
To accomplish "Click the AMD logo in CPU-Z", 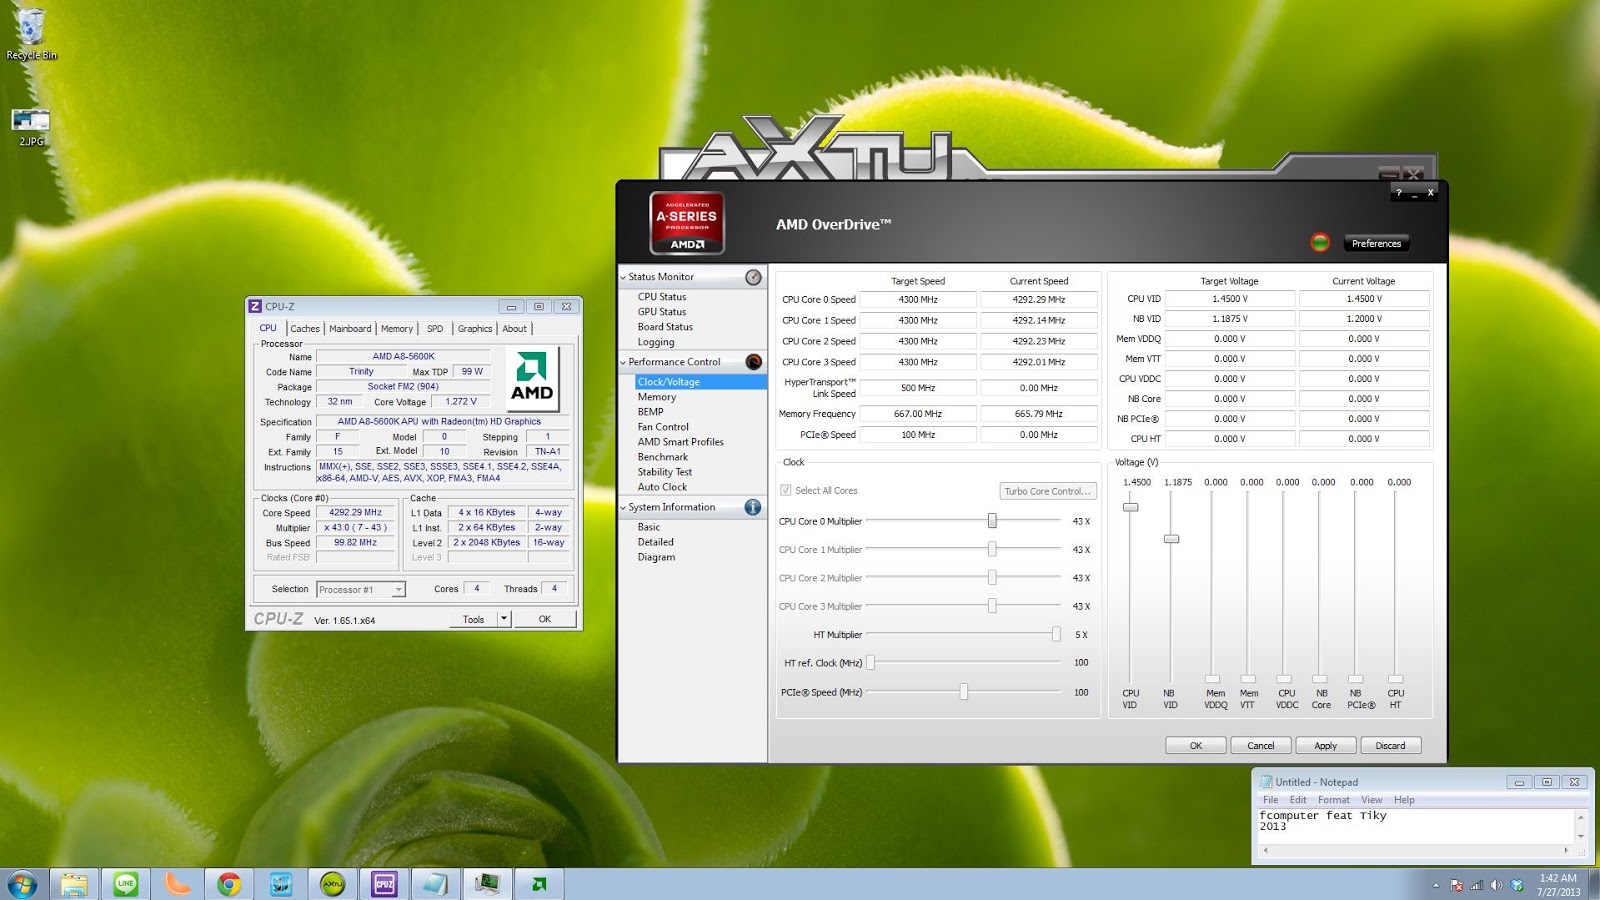I will click(x=532, y=377).
